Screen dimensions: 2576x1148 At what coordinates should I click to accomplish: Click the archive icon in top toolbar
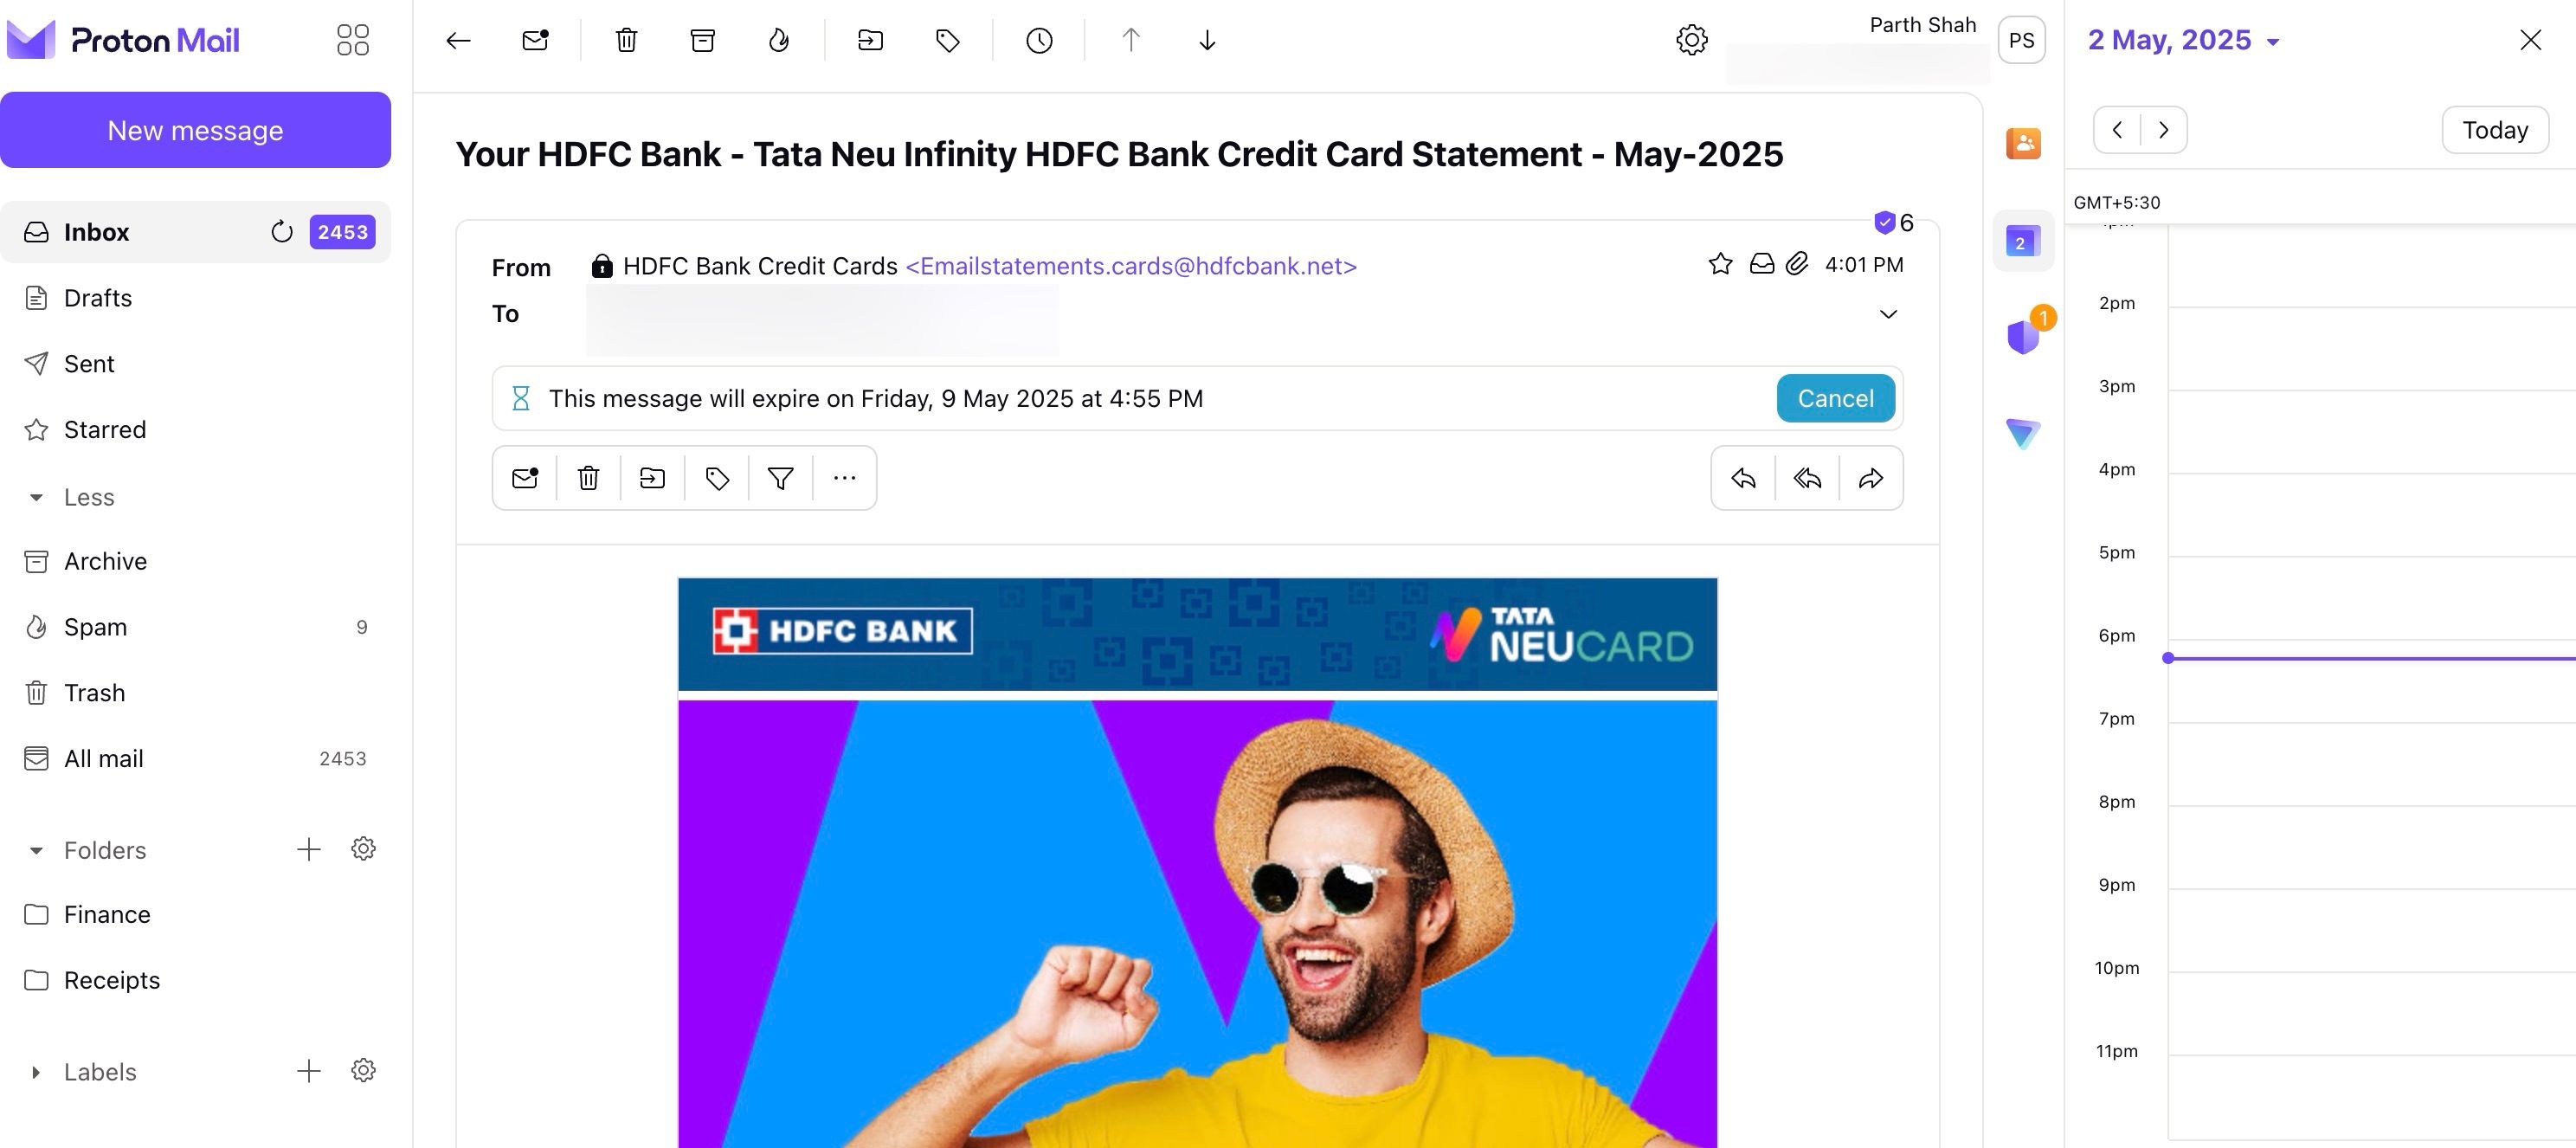point(703,40)
